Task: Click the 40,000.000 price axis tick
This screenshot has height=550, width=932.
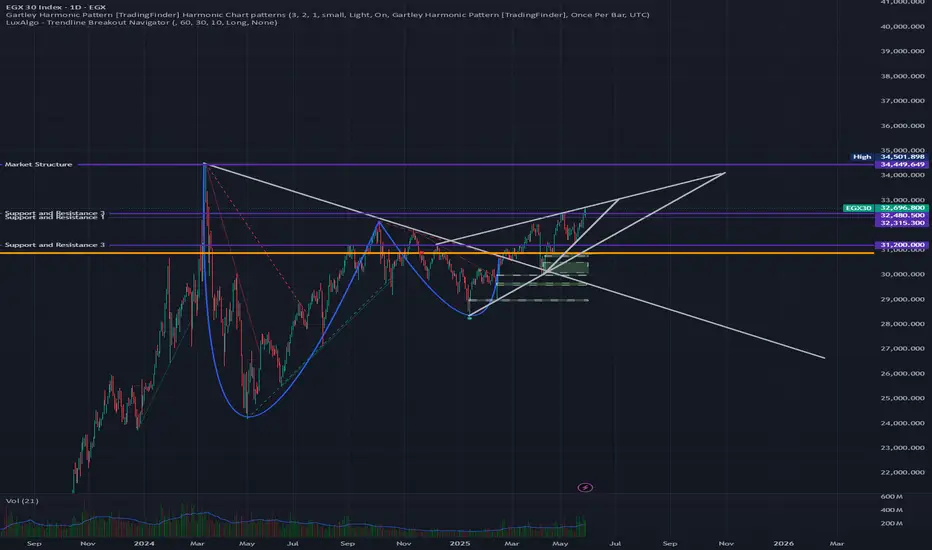Action: (x=902, y=27)
